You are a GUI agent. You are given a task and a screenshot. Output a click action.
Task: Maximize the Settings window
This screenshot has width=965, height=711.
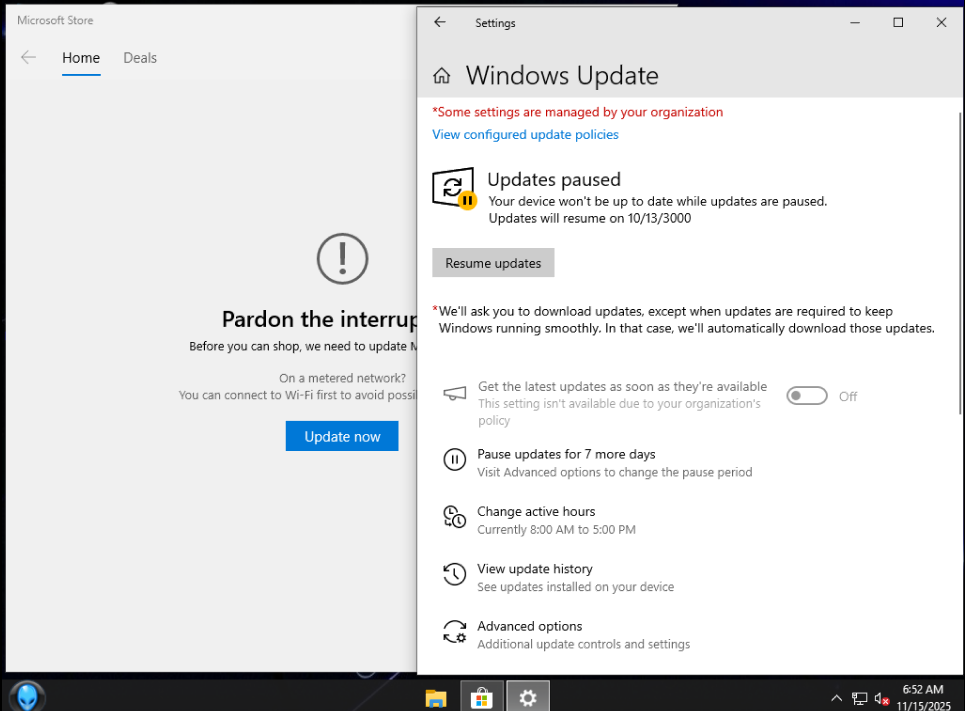[898, 23]
